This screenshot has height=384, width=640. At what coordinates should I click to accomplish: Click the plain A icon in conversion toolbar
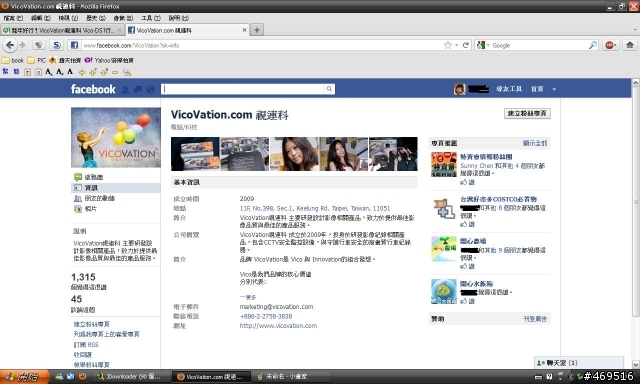pyautogui.click(x=70, y=72)
